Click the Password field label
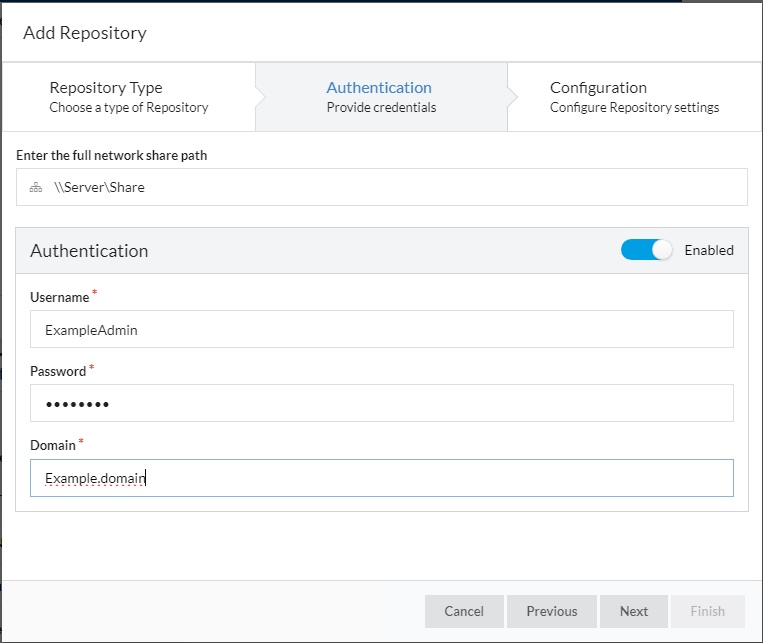Screen dimensions: 763x643 click(58, 371)
